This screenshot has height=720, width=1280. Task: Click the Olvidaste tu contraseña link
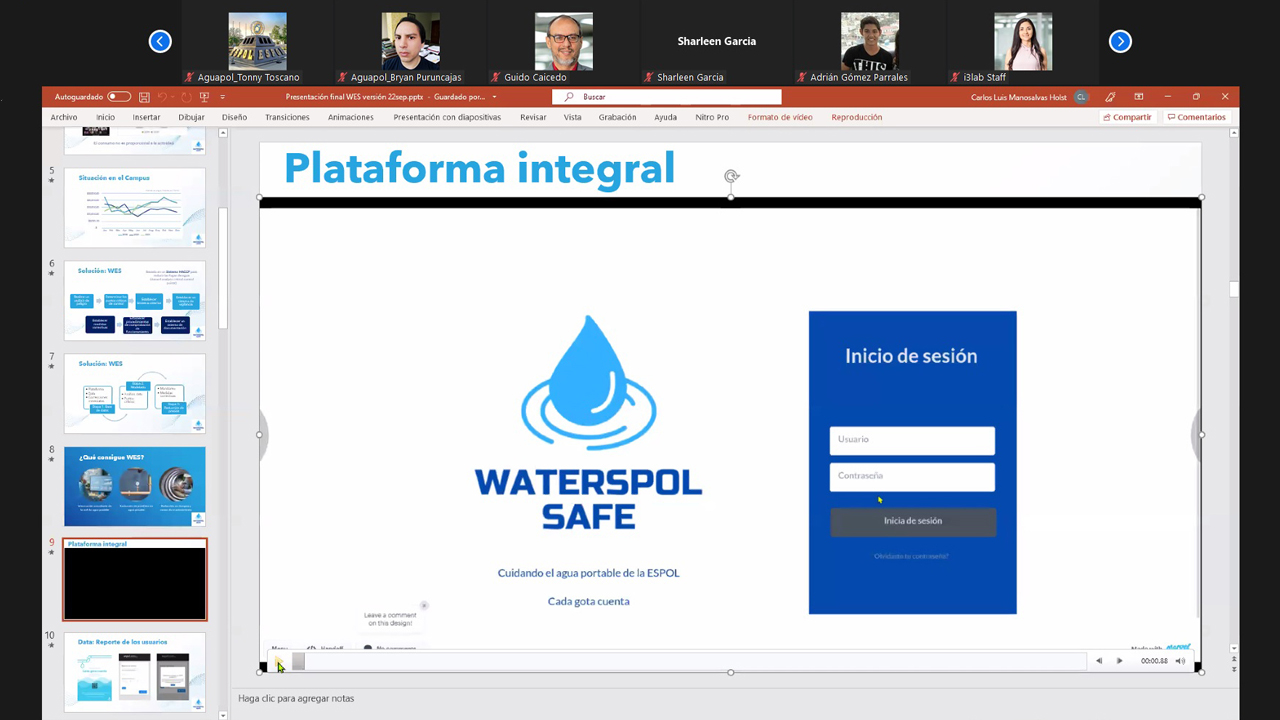click(911, 556)
